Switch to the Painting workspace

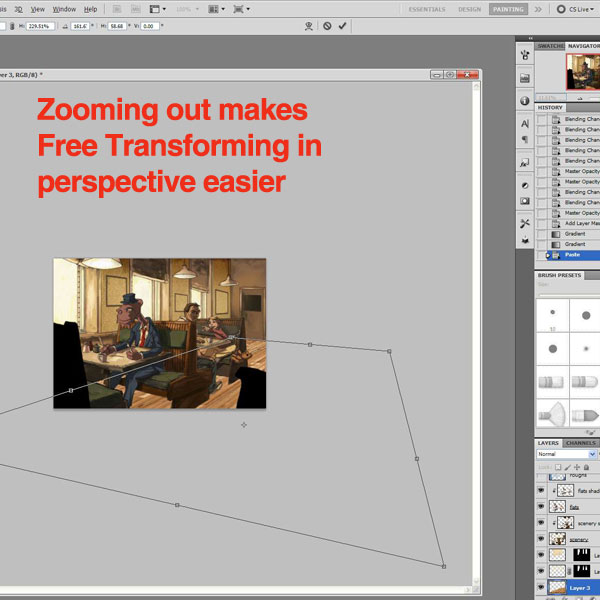(x=508, y=9)
